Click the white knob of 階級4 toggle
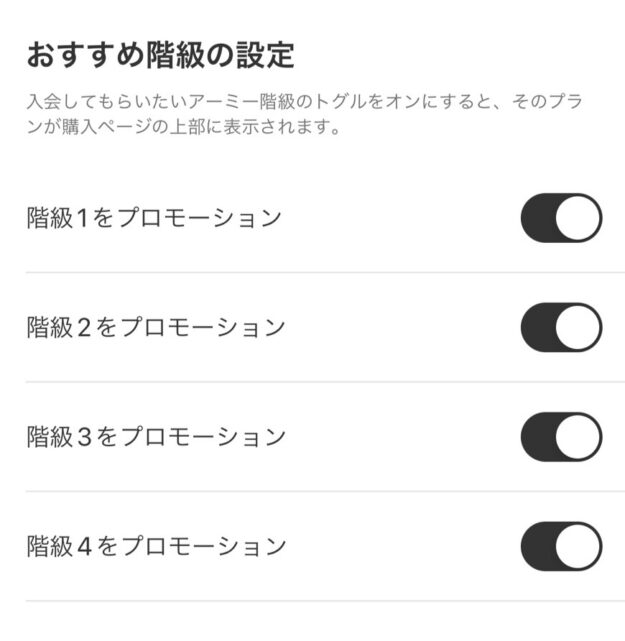Viewport: 625px width, 641px height. tap(578, 547)
